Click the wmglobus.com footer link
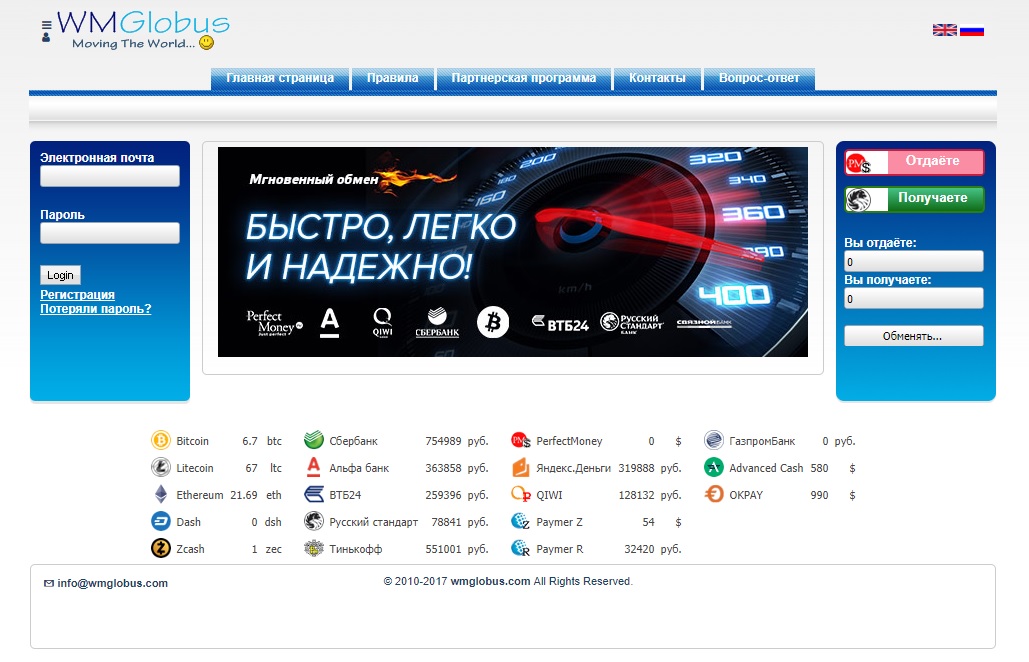 coord(490,581)
